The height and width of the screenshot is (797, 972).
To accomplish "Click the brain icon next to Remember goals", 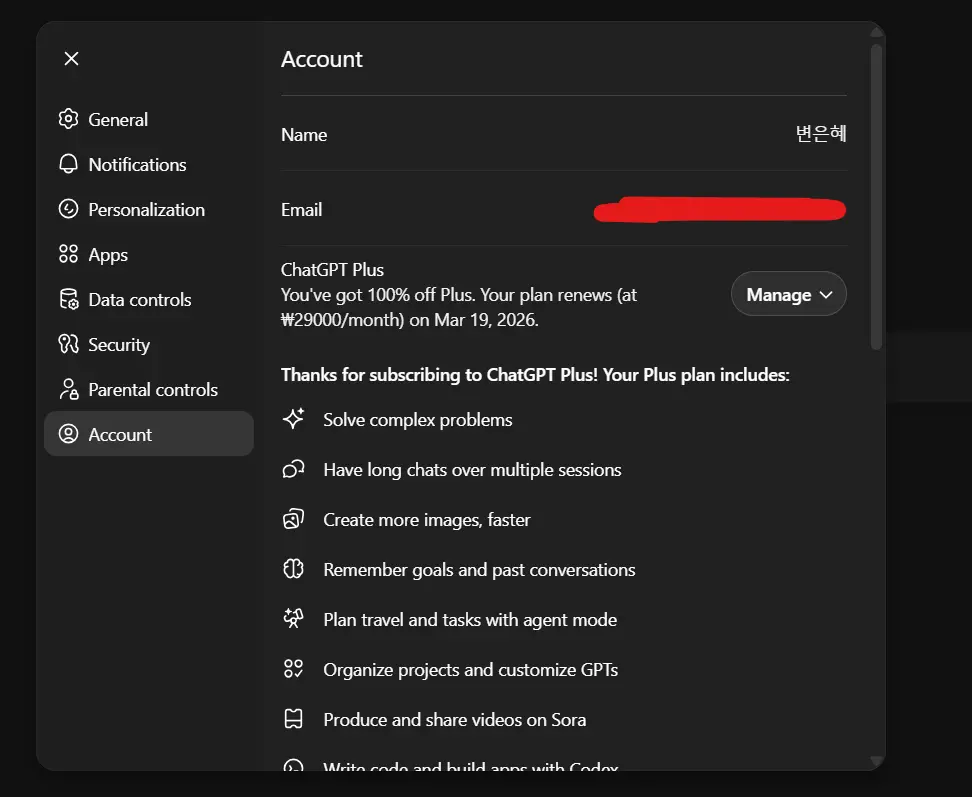I will (x=293, y=569).
